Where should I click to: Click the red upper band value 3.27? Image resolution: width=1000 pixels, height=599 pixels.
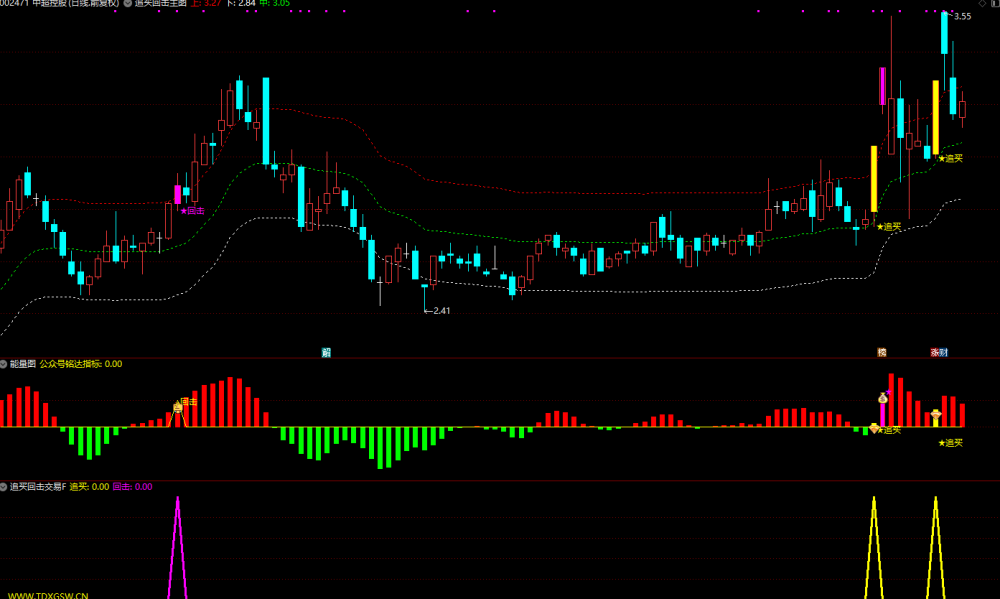(207, 3)
